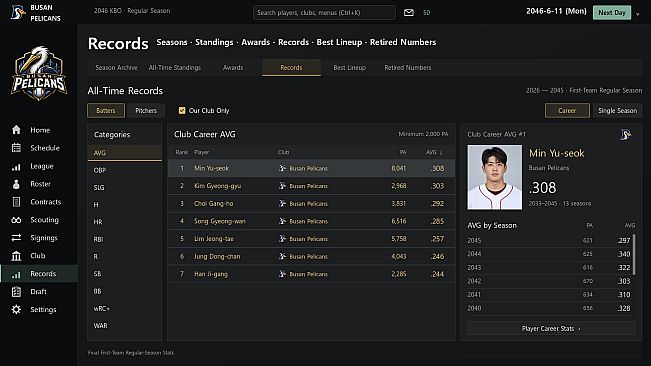Click the Busan Pelicans header logo icon
This screenshot has height=366, width=651.
(17, 12)
